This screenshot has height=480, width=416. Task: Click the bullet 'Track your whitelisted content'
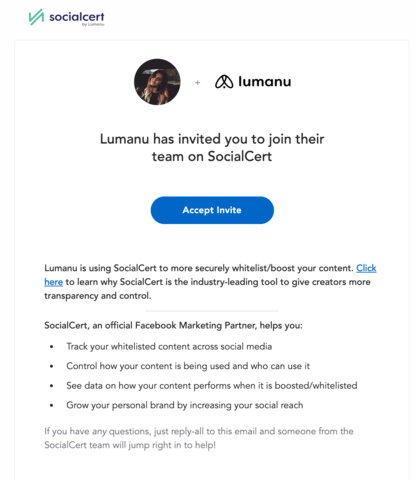[x=169, y=346]
